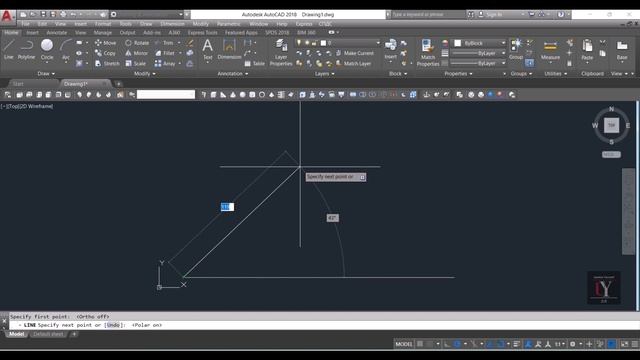
Task: Click the Erase tool icon in Modify panel
Action: 190,42
